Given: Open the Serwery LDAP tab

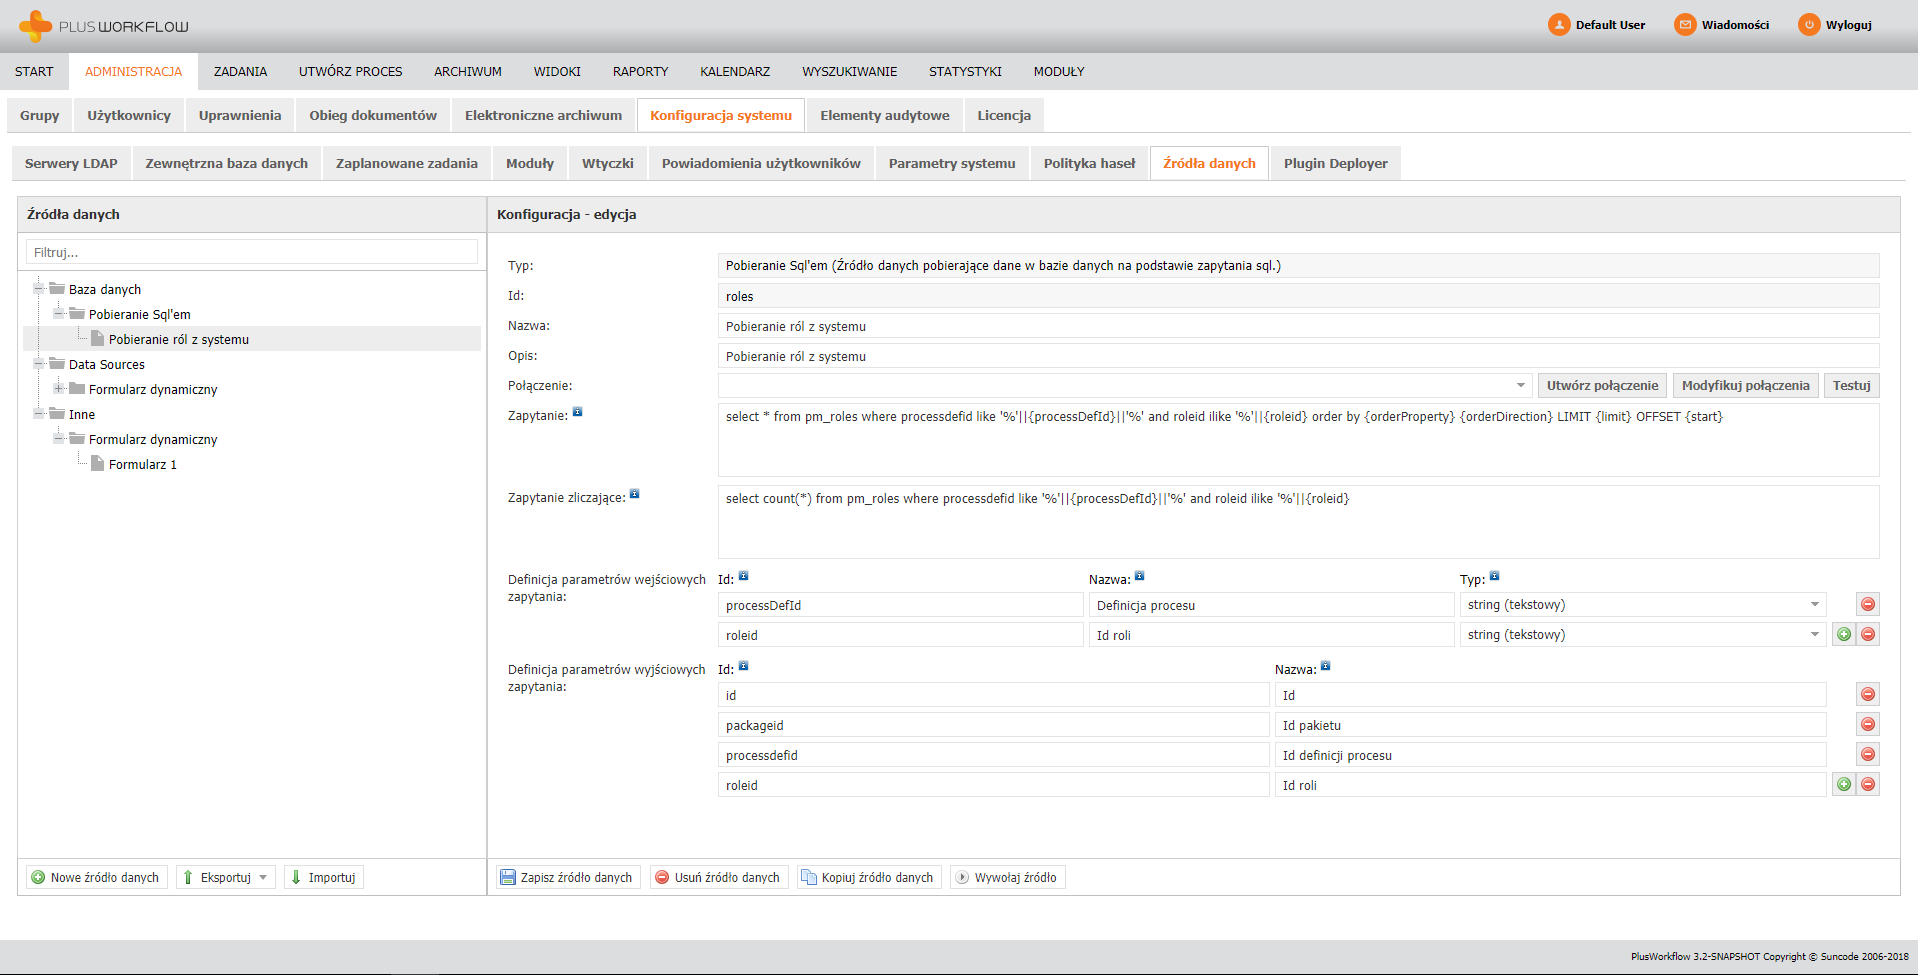Looking at the screenshot, I should (71, 164).
